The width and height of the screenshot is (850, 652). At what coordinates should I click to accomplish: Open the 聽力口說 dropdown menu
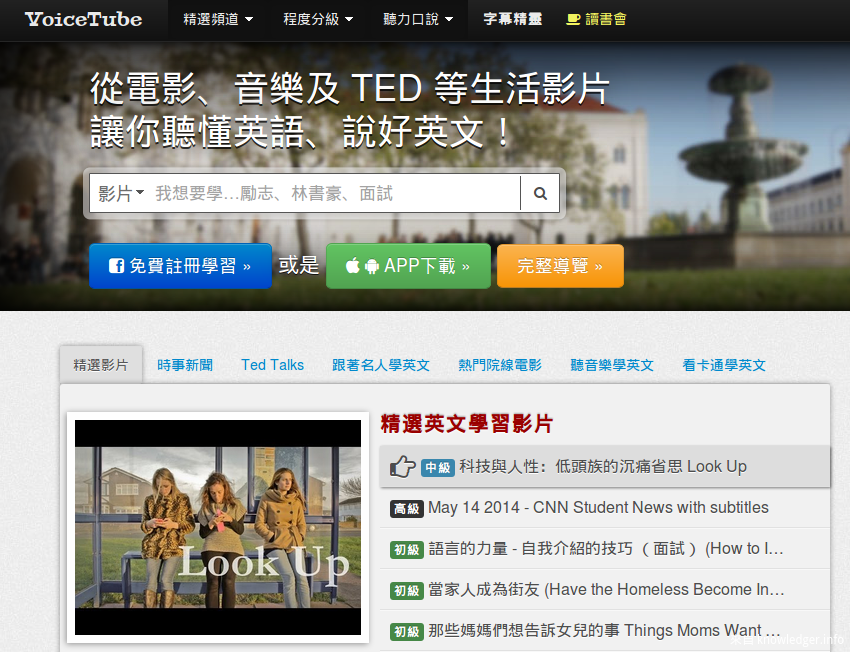pyautogui.click(x=418, y=19)
